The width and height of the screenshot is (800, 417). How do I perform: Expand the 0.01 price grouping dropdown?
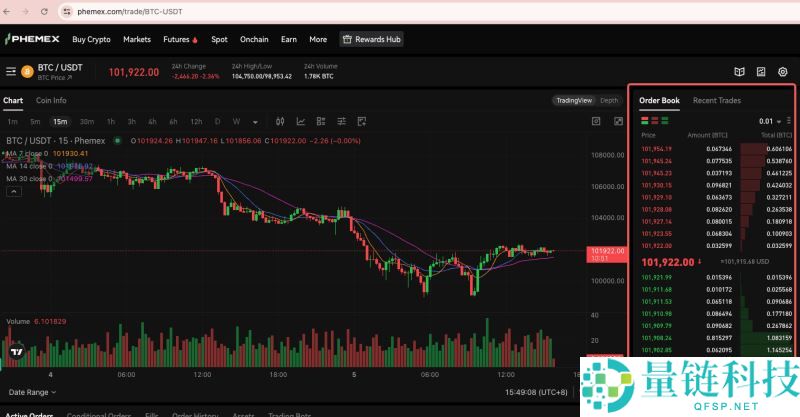point(768,121)
